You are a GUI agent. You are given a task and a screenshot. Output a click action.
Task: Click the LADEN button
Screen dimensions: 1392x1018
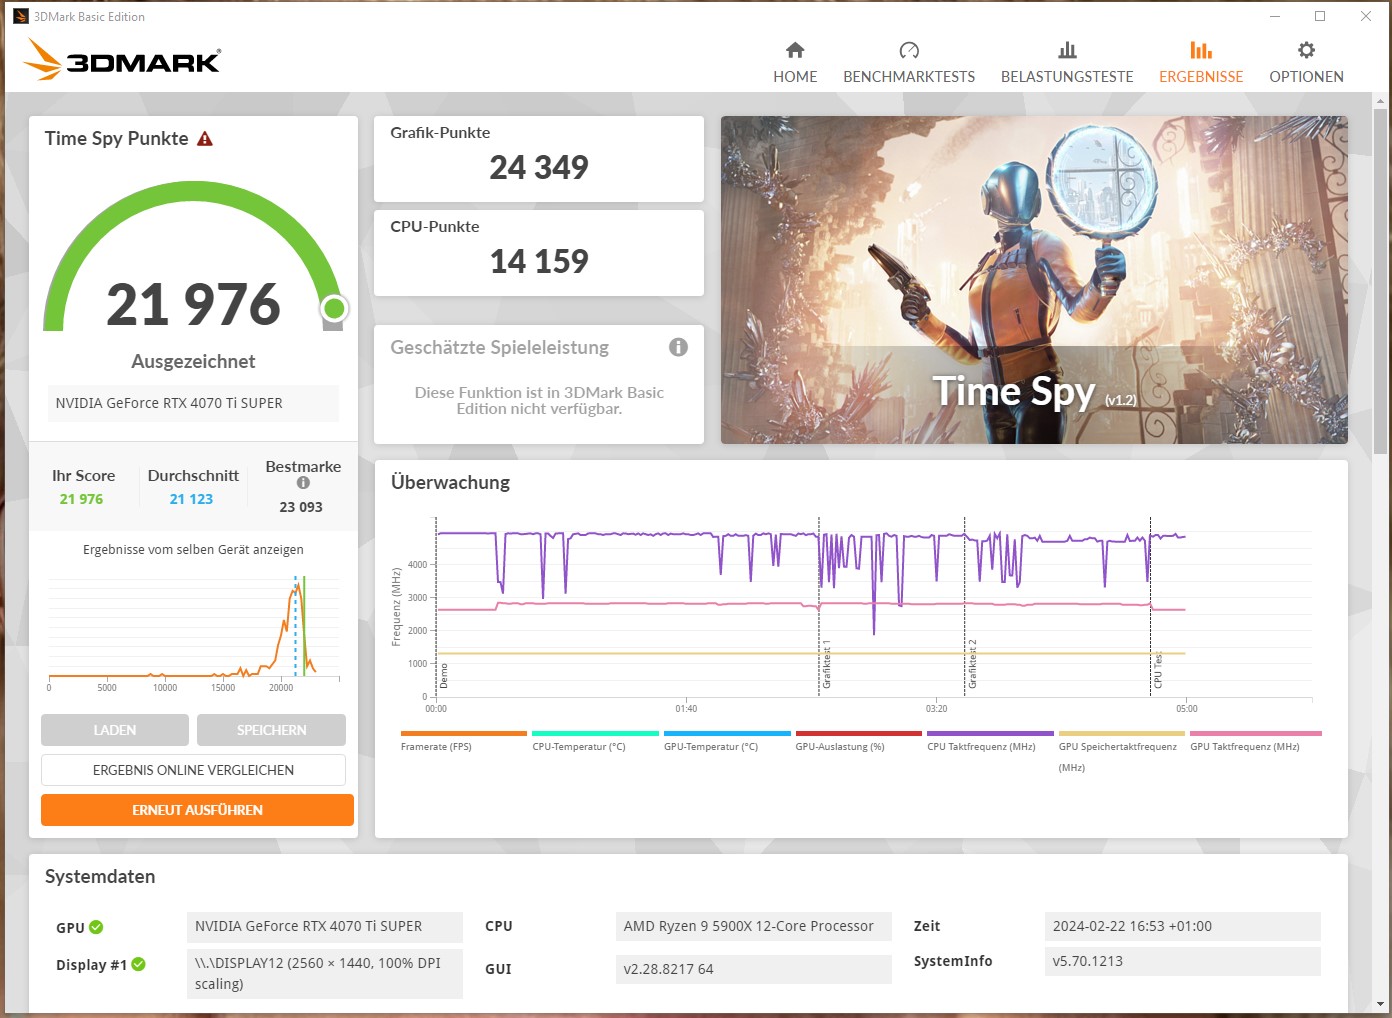(115, 730)
